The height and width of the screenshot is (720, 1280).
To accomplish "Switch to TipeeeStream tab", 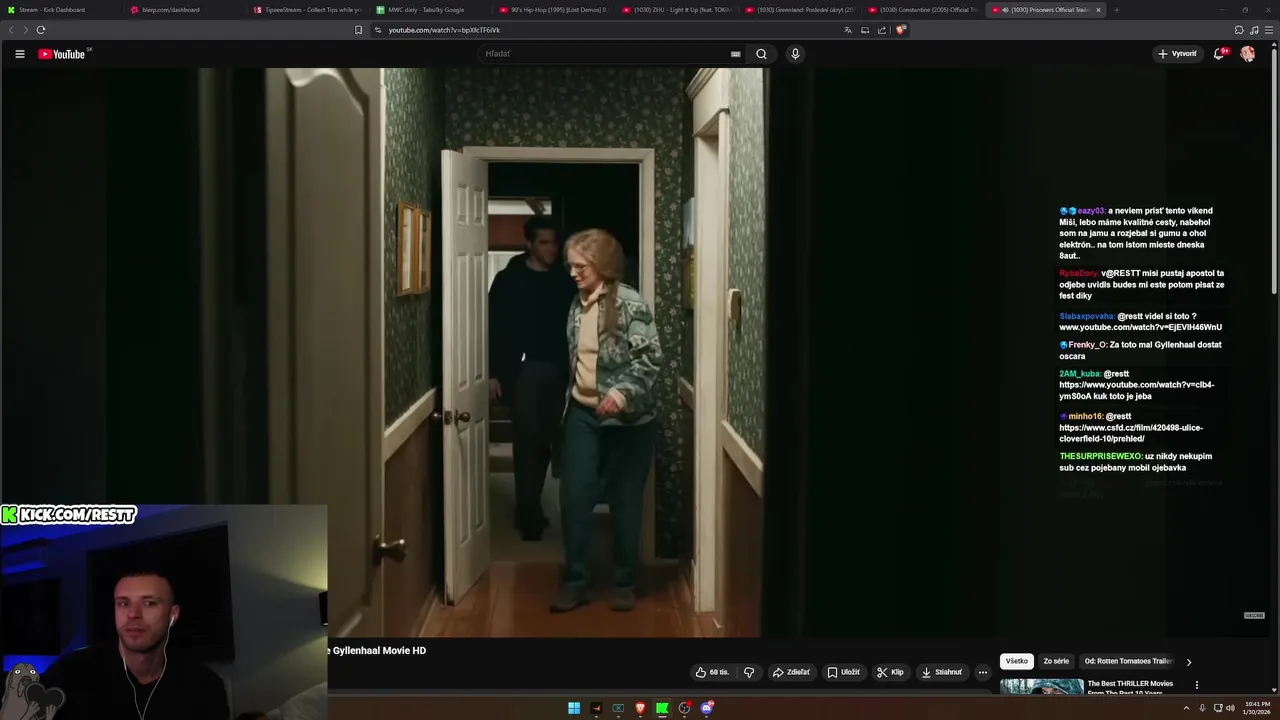I will (307, 10).
